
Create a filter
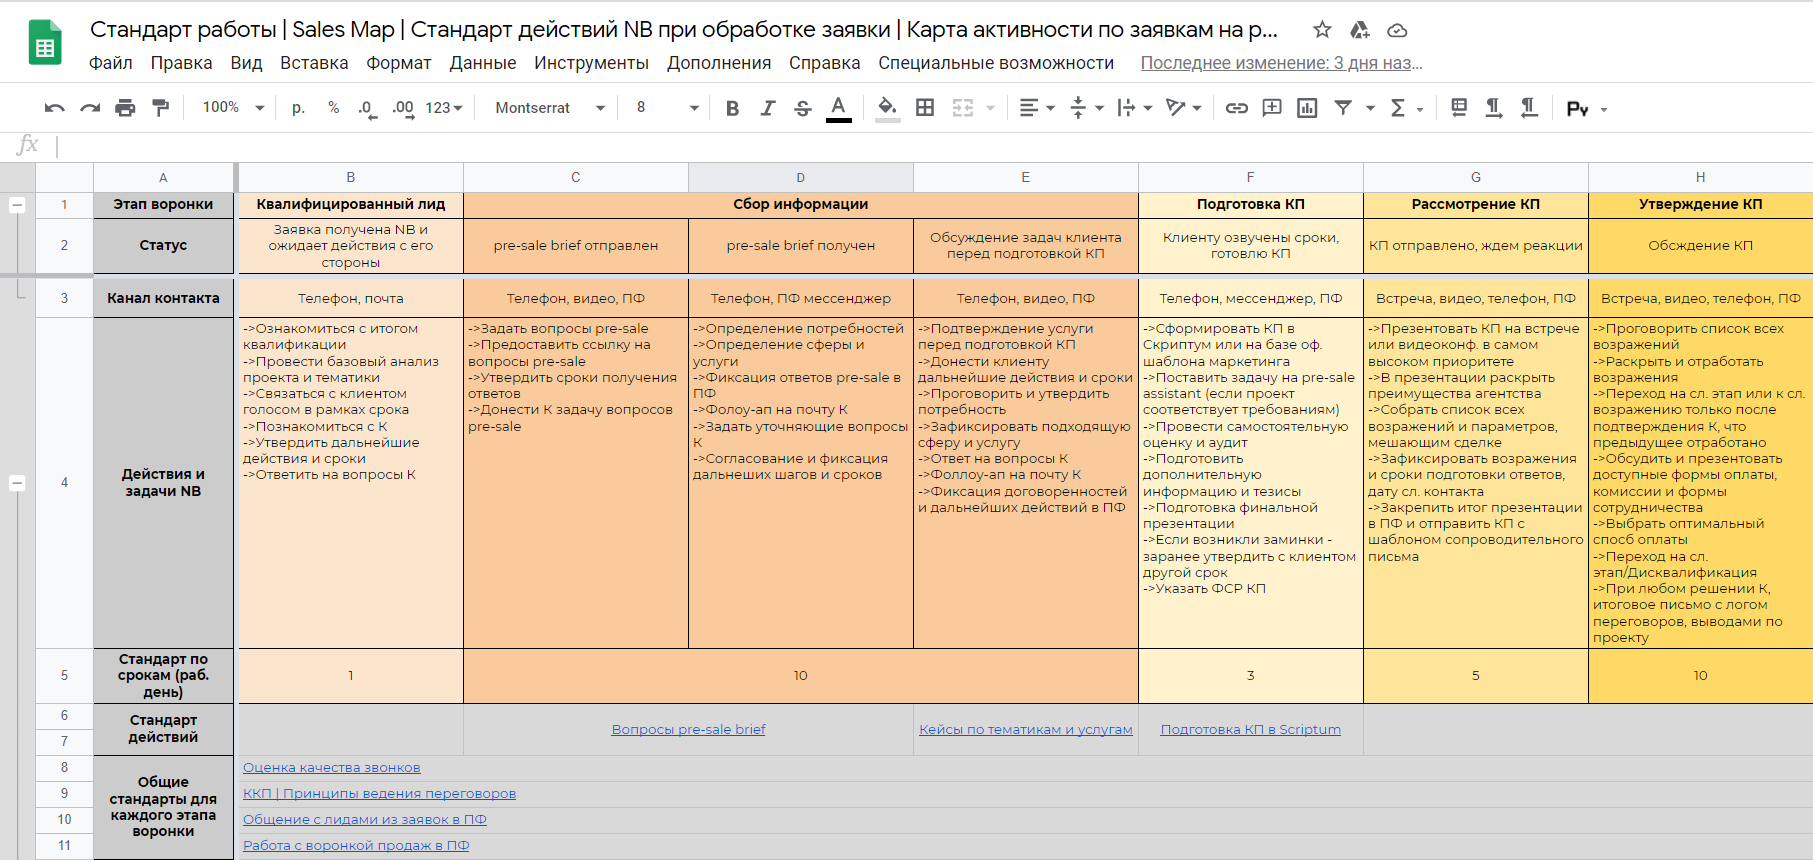(1343, 108)
